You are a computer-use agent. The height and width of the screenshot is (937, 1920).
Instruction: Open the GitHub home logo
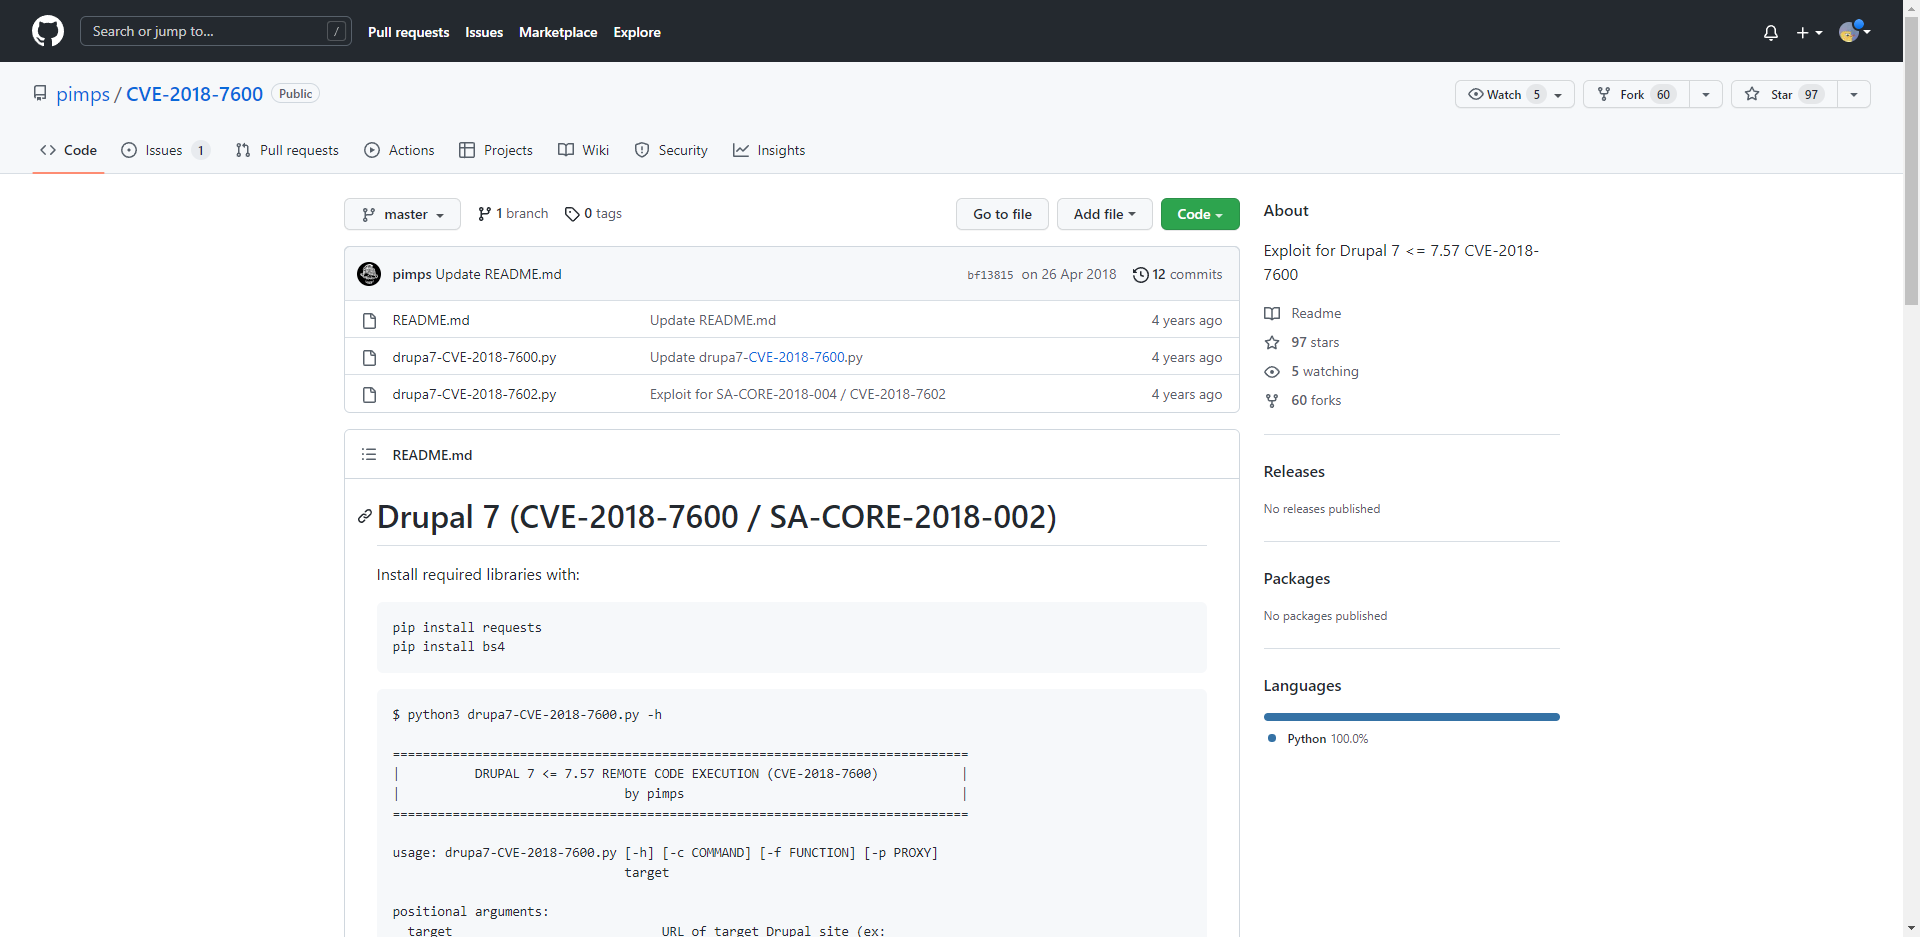[x=48, y=31]
